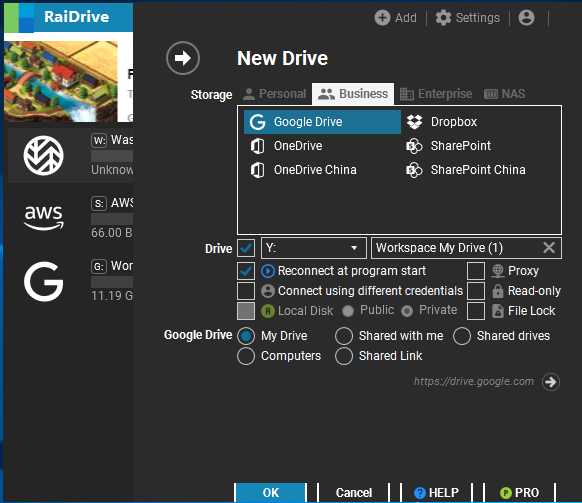Open the Y: drive letter dropdown
Image resolution: width=582 pixels, height=503 pixels.
point(314,248)
